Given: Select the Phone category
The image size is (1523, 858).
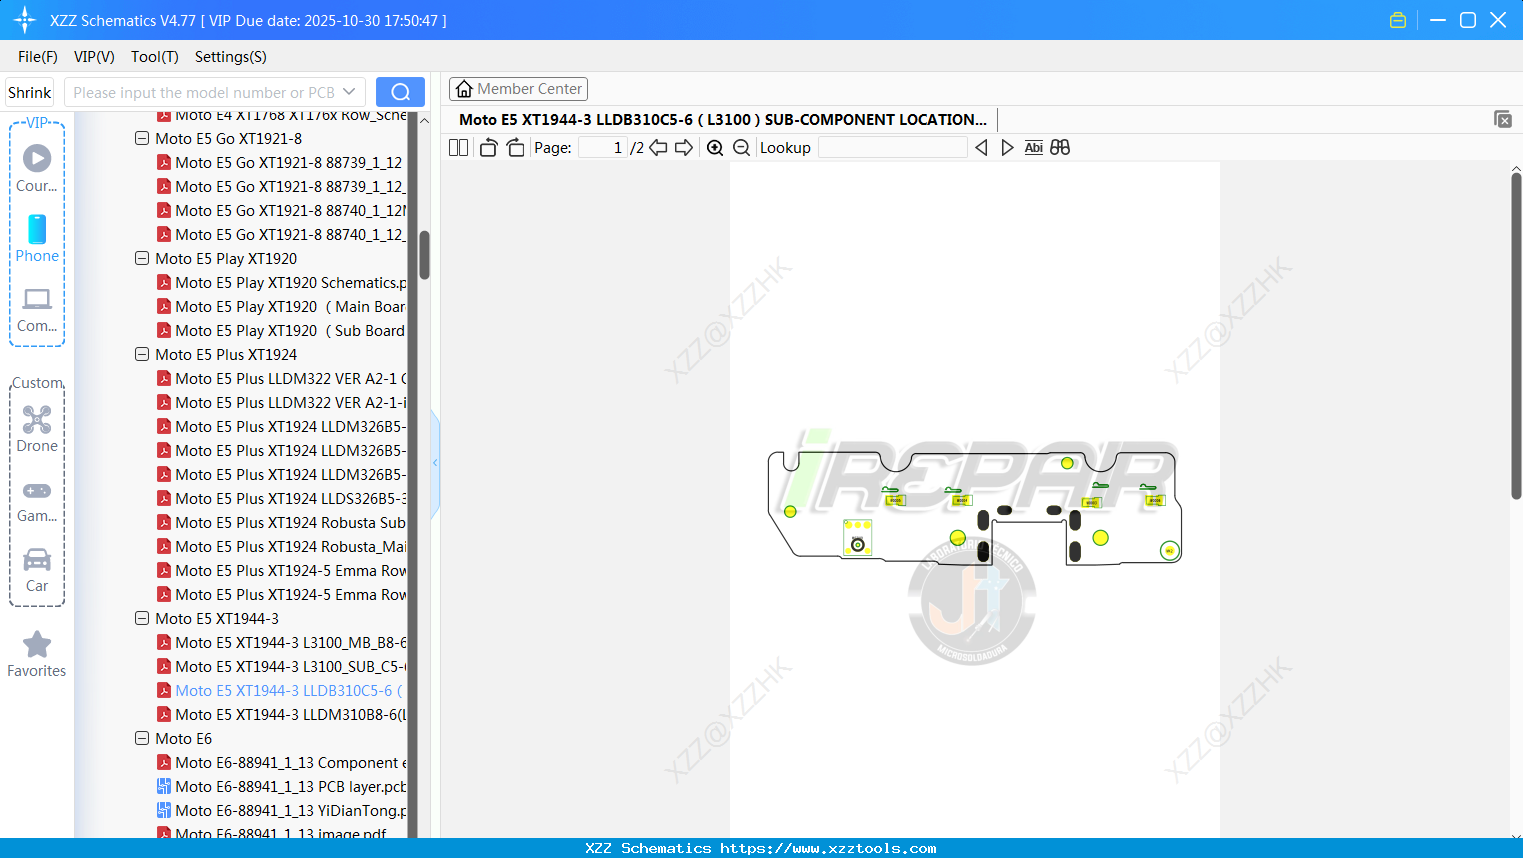Looking at the screenshot, I should 37,238.
